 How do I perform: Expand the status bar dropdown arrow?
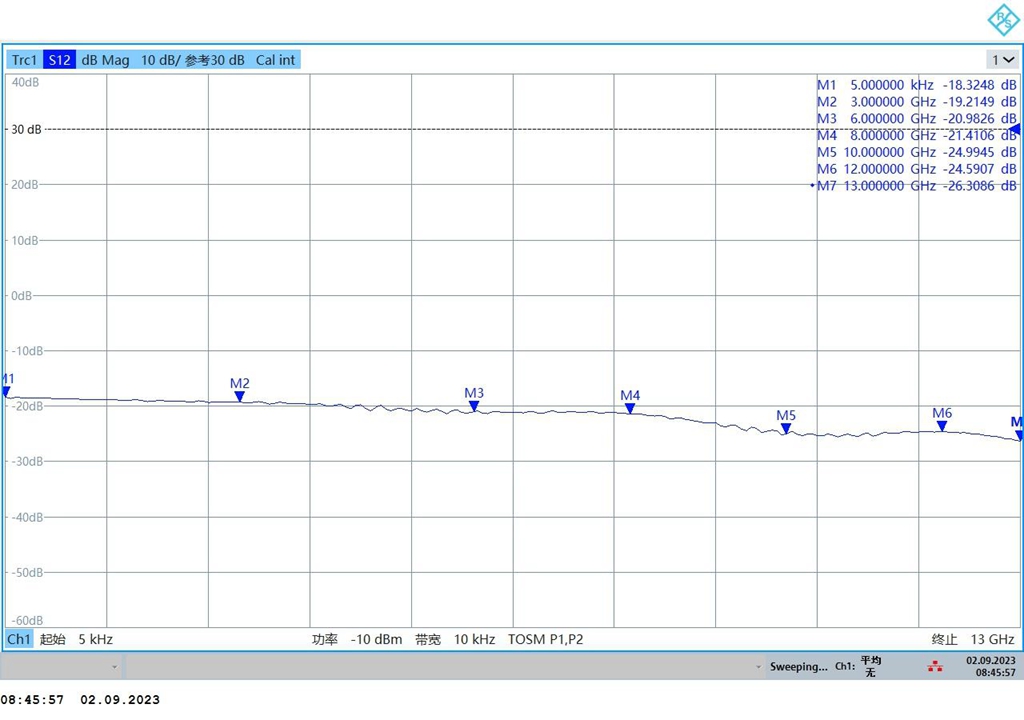click(114, 666)
